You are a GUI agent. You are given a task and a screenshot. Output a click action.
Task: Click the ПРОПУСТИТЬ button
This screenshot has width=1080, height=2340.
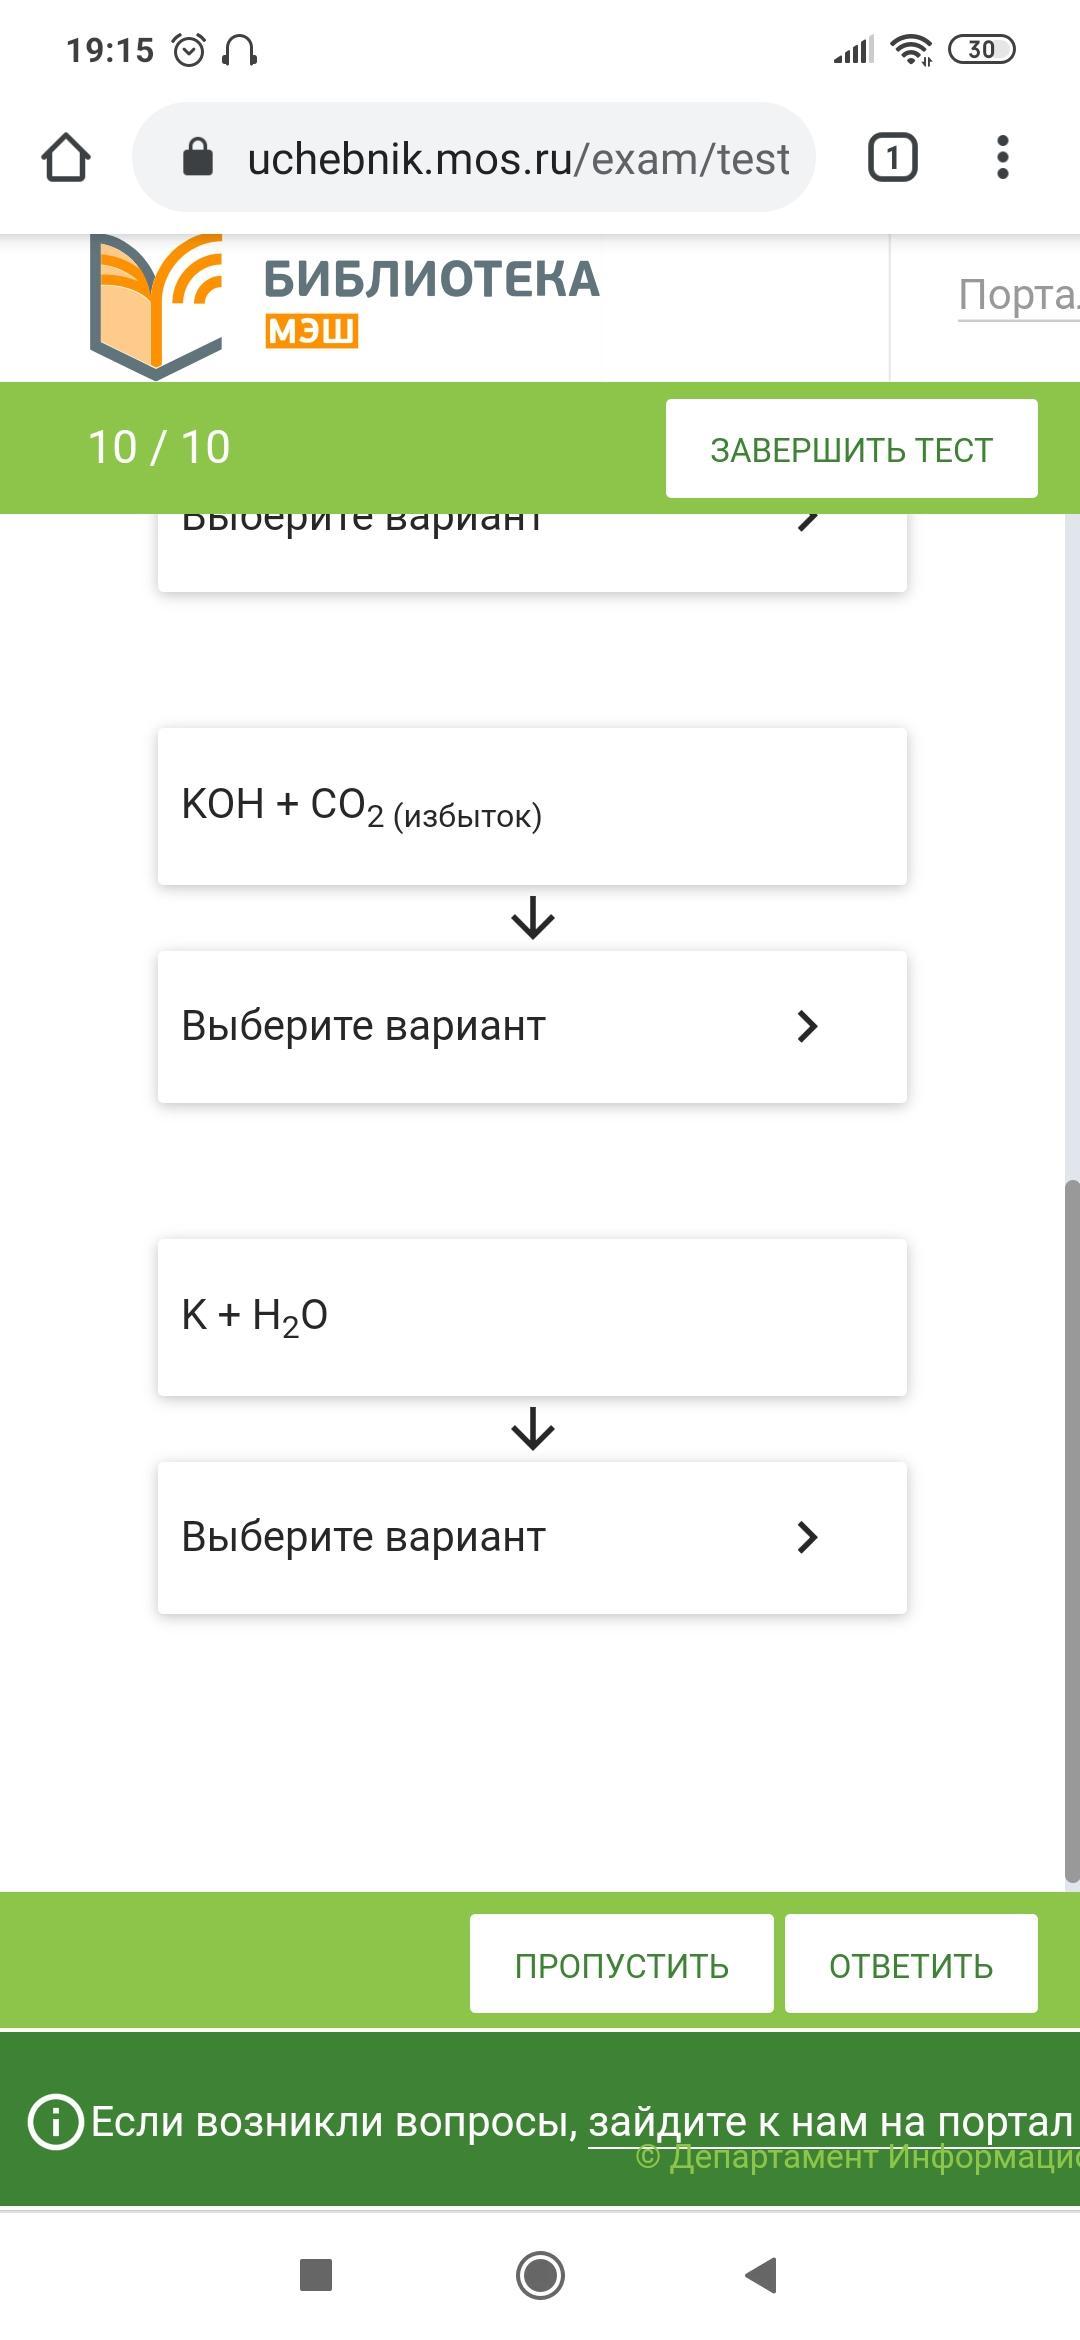coord(622,1964)
